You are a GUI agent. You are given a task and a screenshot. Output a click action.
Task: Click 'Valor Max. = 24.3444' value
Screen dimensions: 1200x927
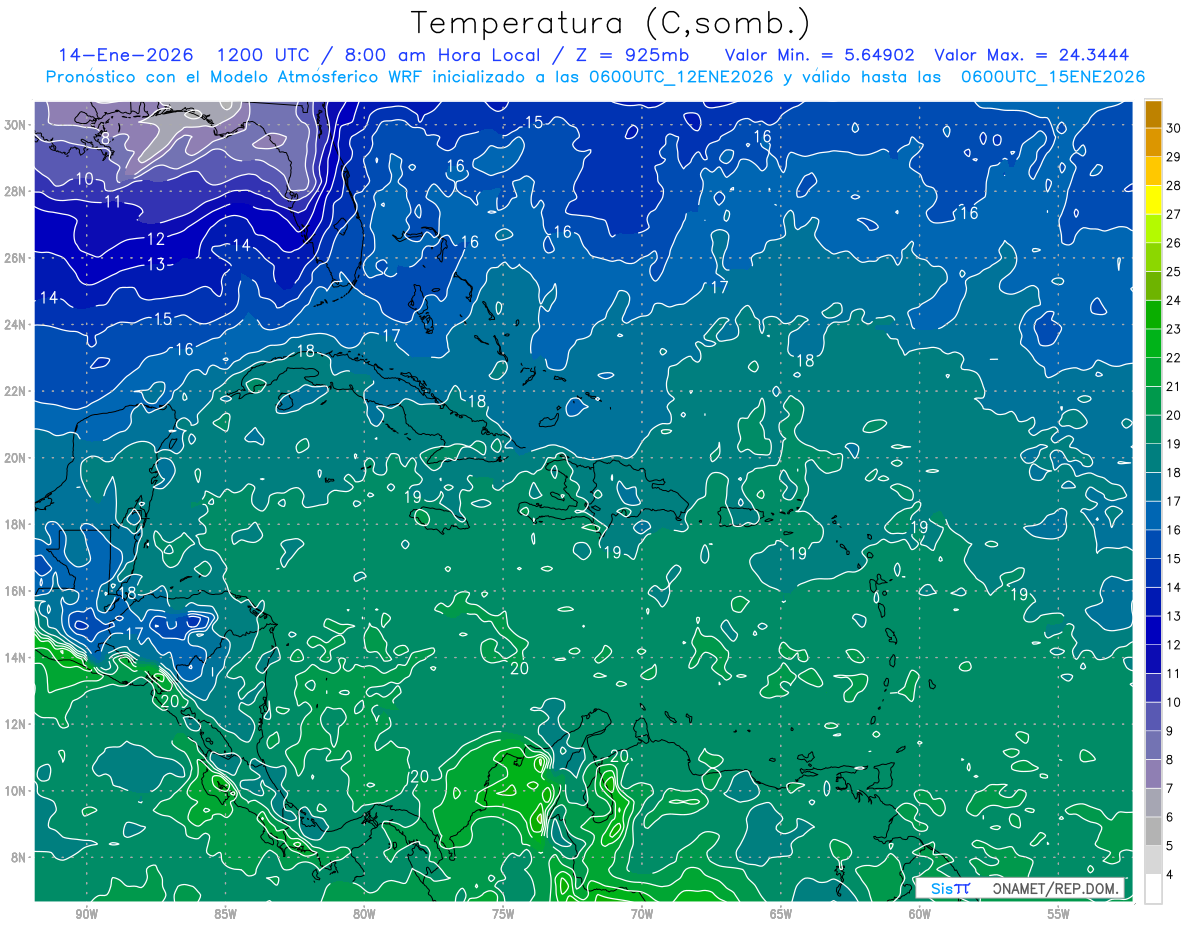(1032, 55)
